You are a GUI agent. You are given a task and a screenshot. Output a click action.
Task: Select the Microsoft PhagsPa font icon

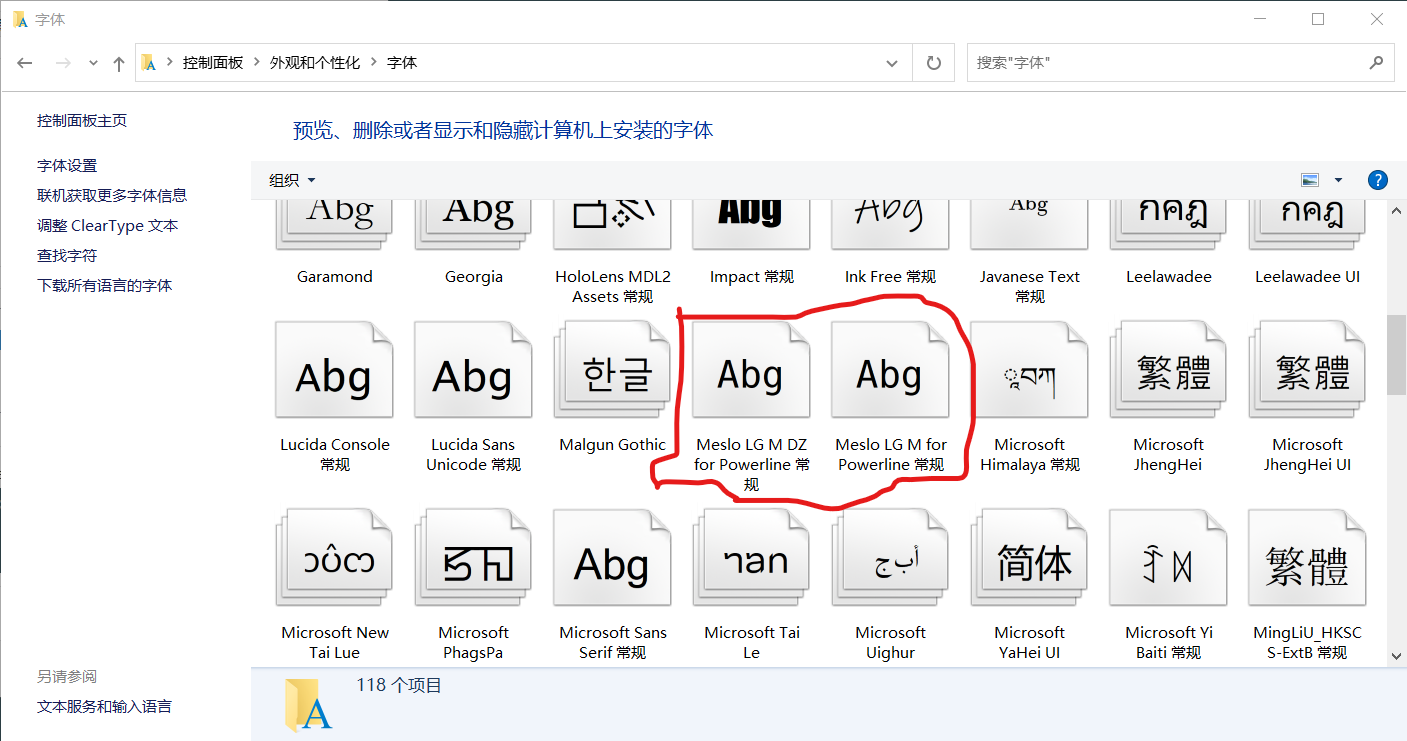[x=473, y=558]
